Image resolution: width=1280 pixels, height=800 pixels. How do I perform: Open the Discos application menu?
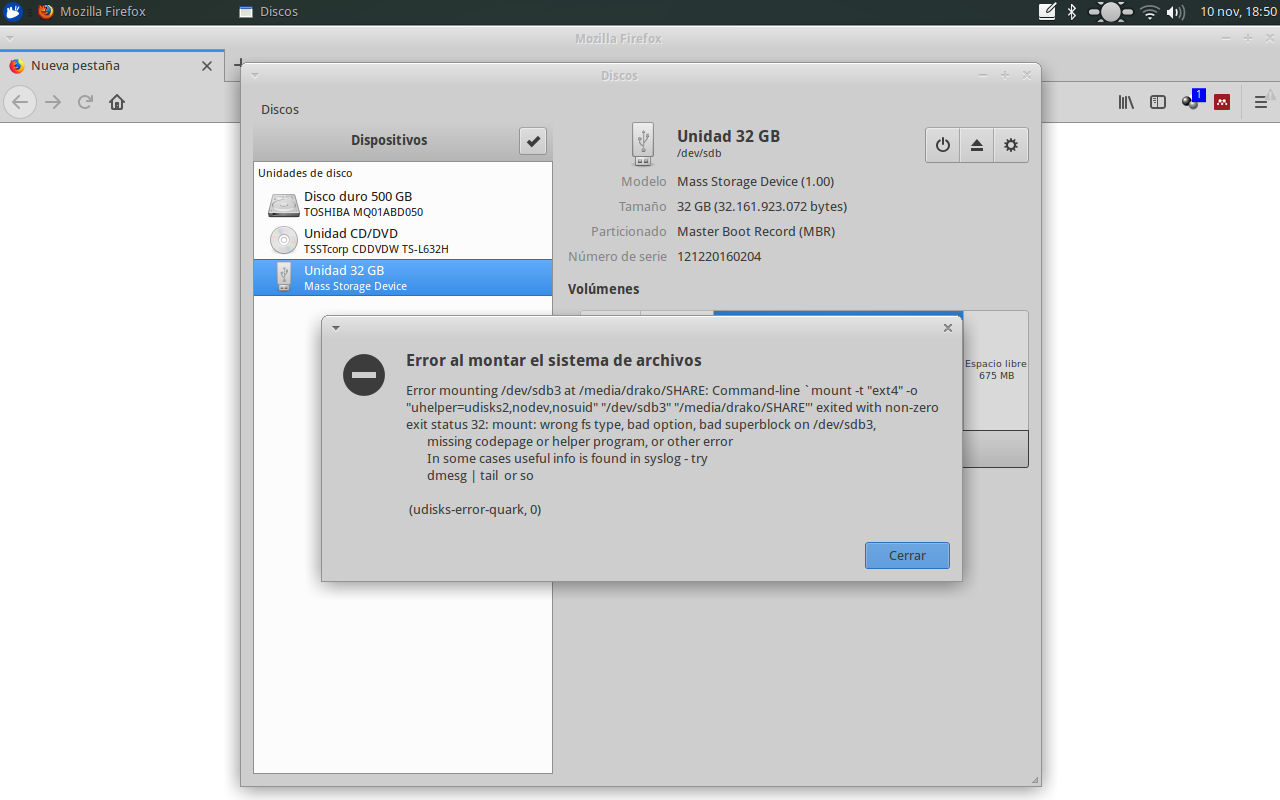[x=280, y=109]
